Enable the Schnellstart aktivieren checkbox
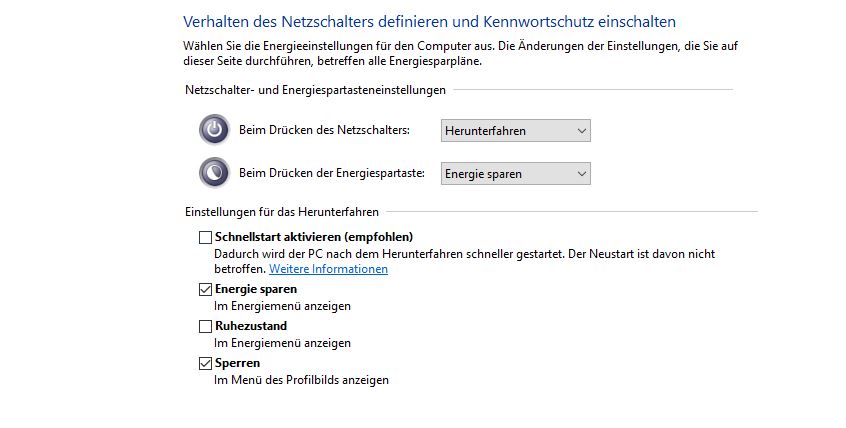Image resolution: width=846 pixels, height=428 pixels. click(x=205, y=237)
